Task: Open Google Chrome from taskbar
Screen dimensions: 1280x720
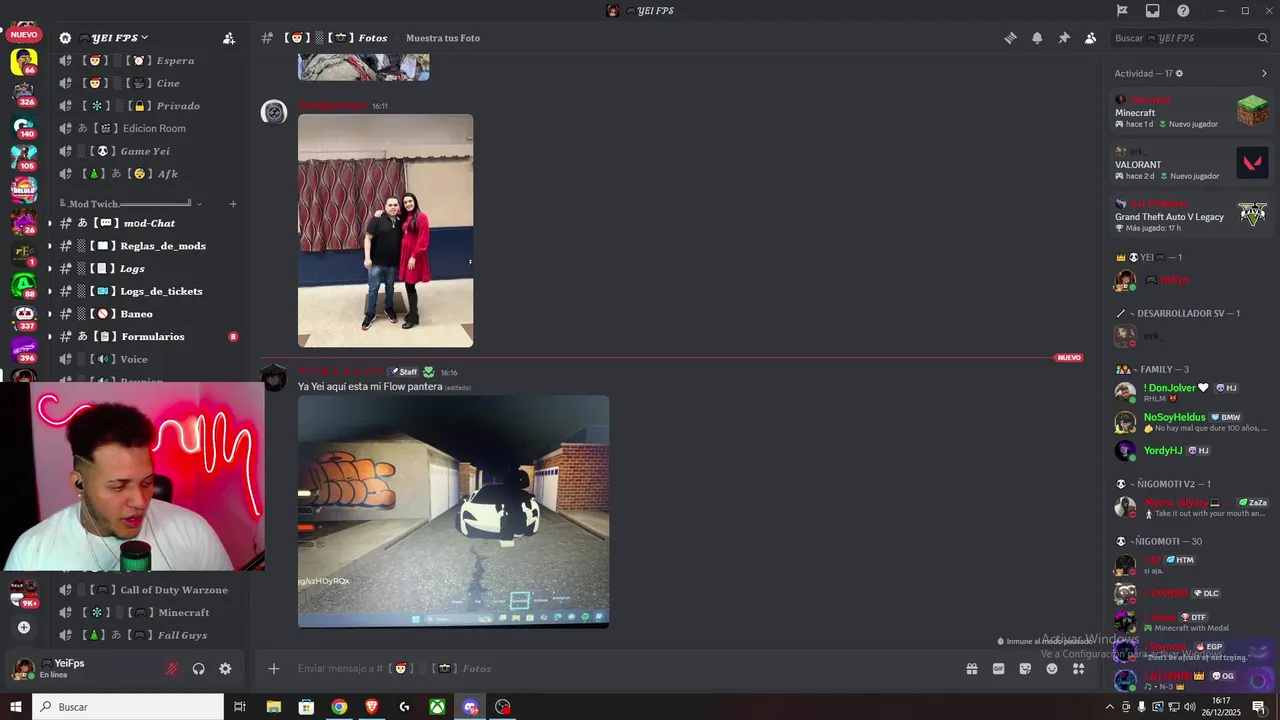Action: click(339, 707)
